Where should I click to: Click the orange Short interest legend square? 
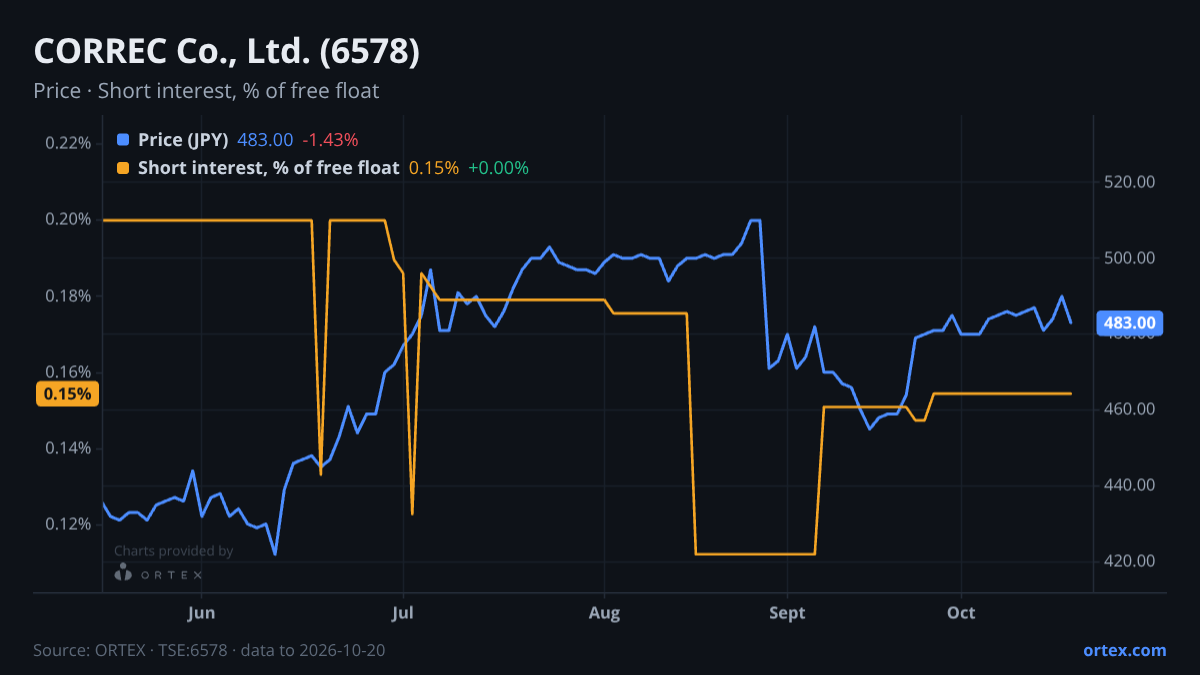(123, 168)
